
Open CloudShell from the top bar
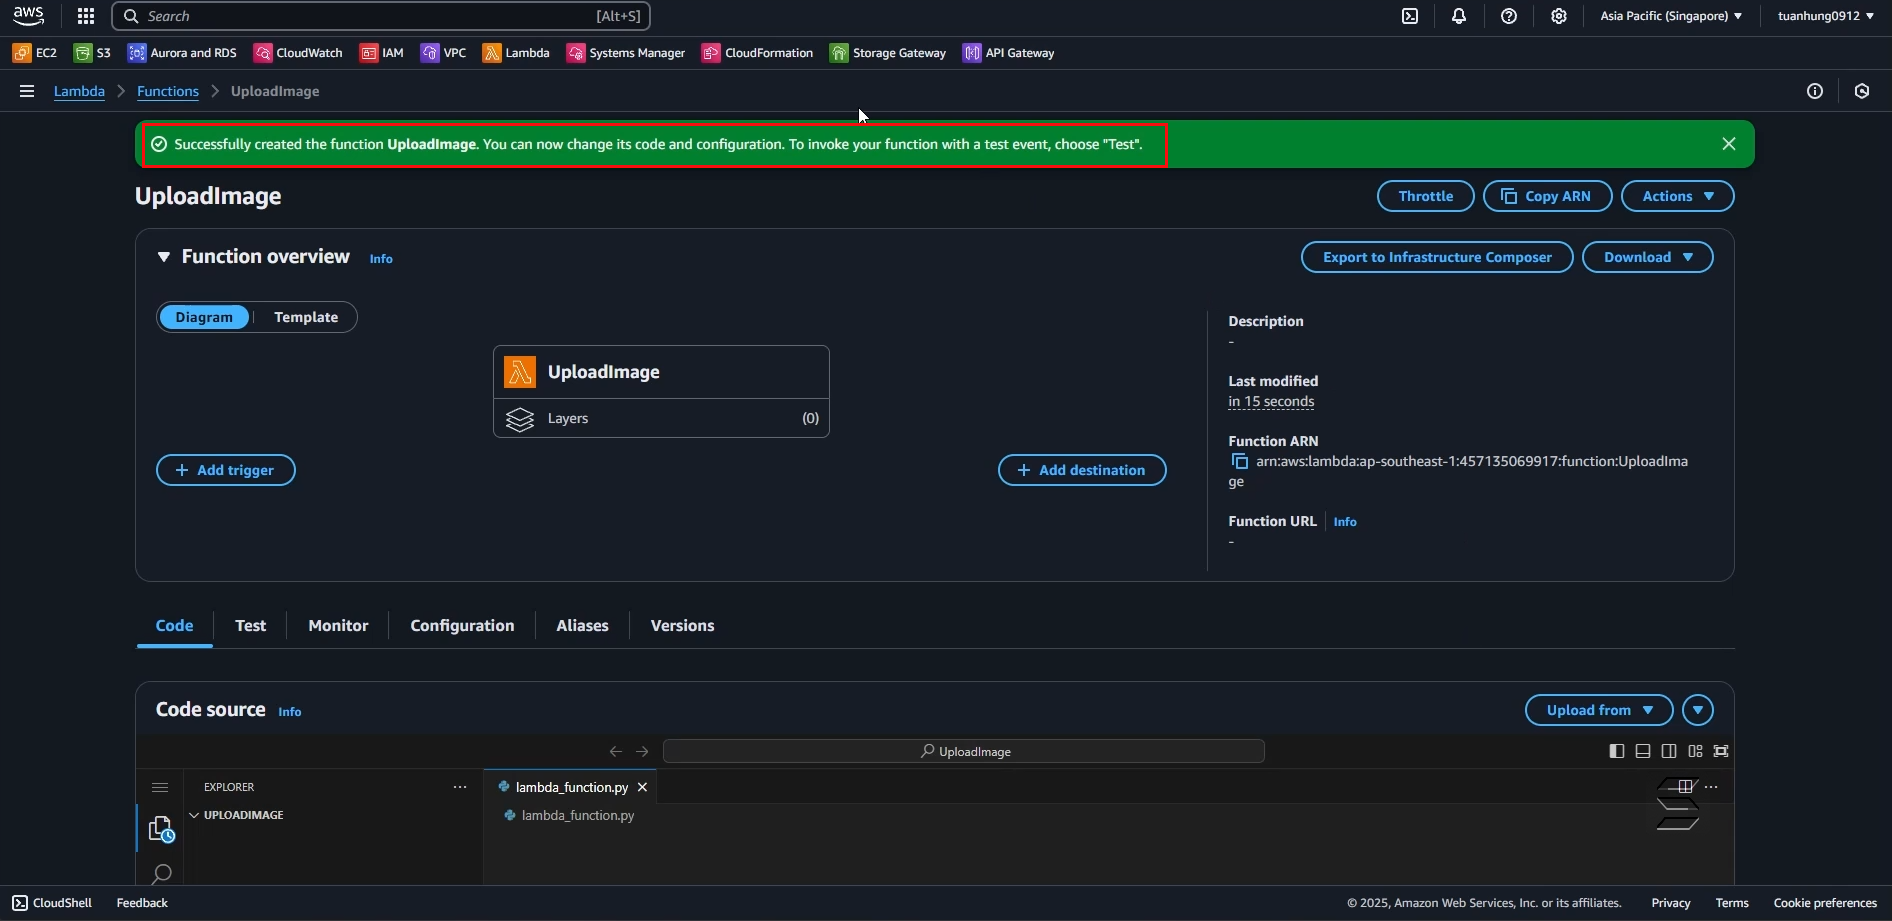[1410, 16]
